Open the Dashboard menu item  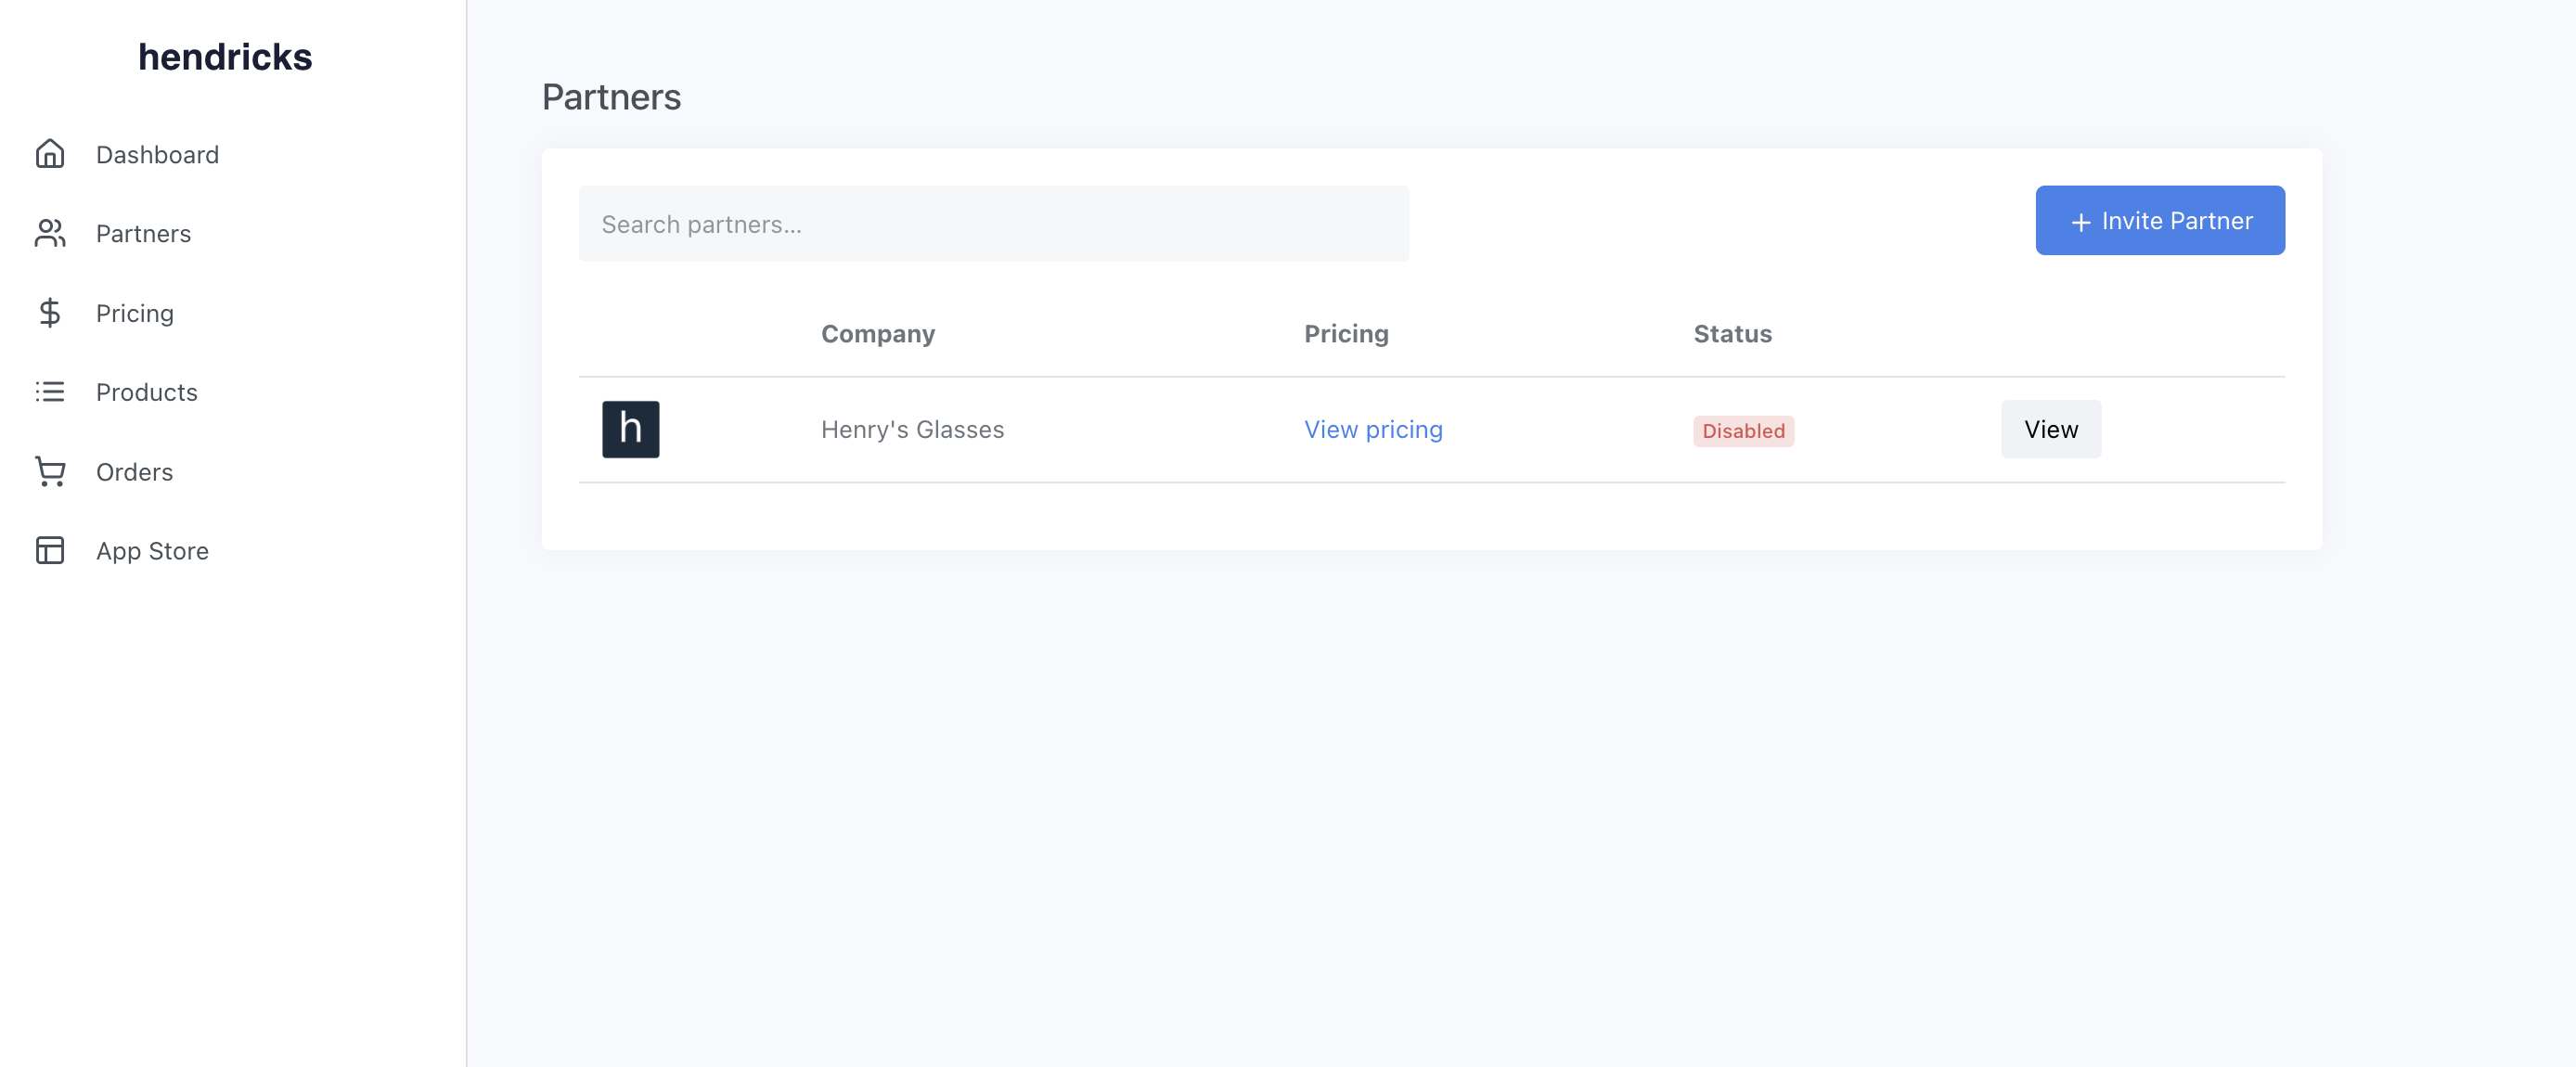(x=157, y=155)
